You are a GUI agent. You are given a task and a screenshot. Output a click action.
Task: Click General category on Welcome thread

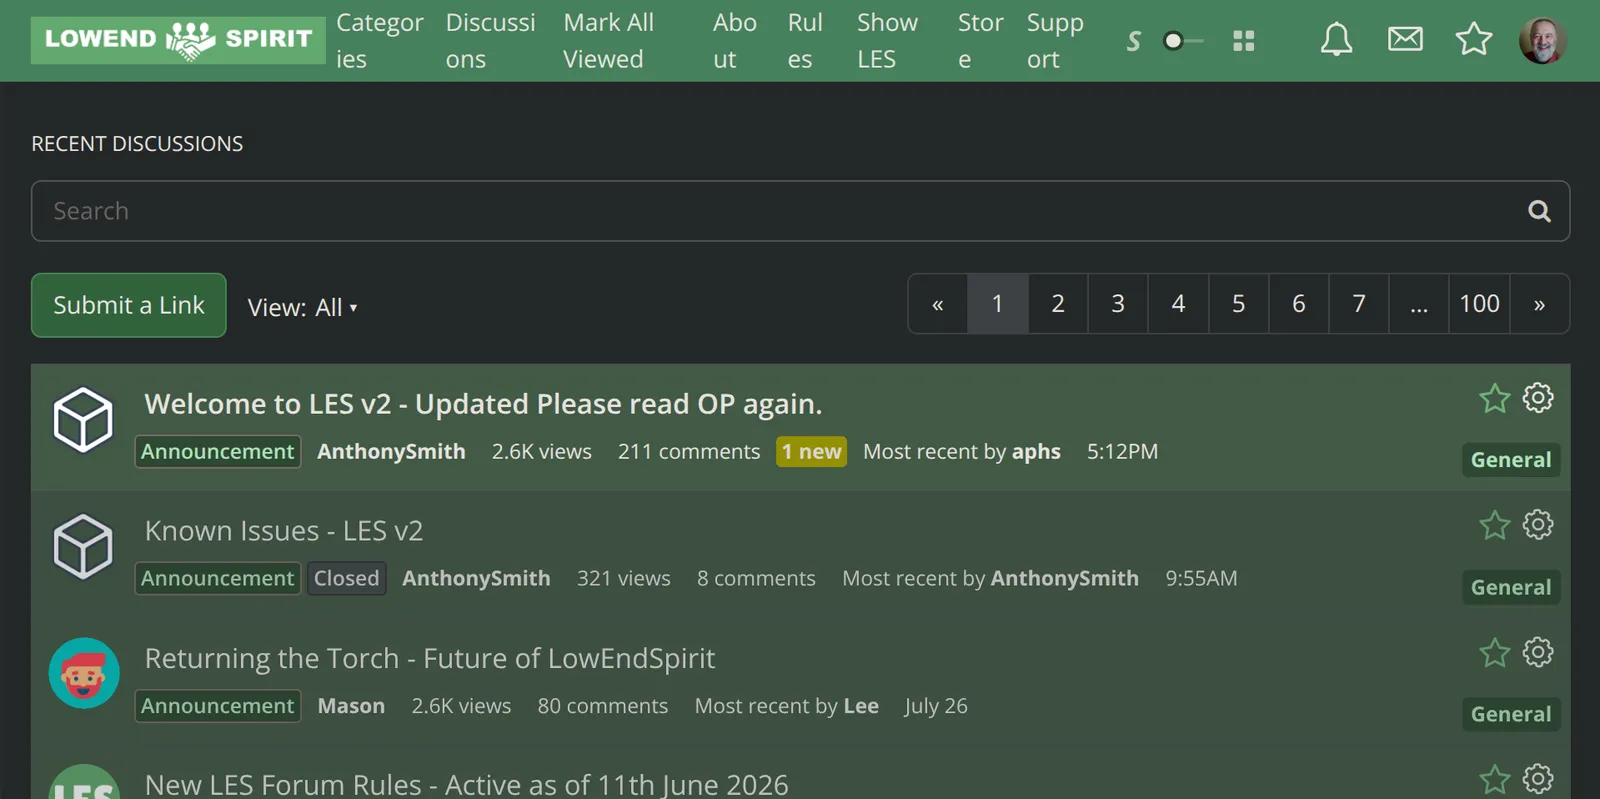[x=1511, y=460]
